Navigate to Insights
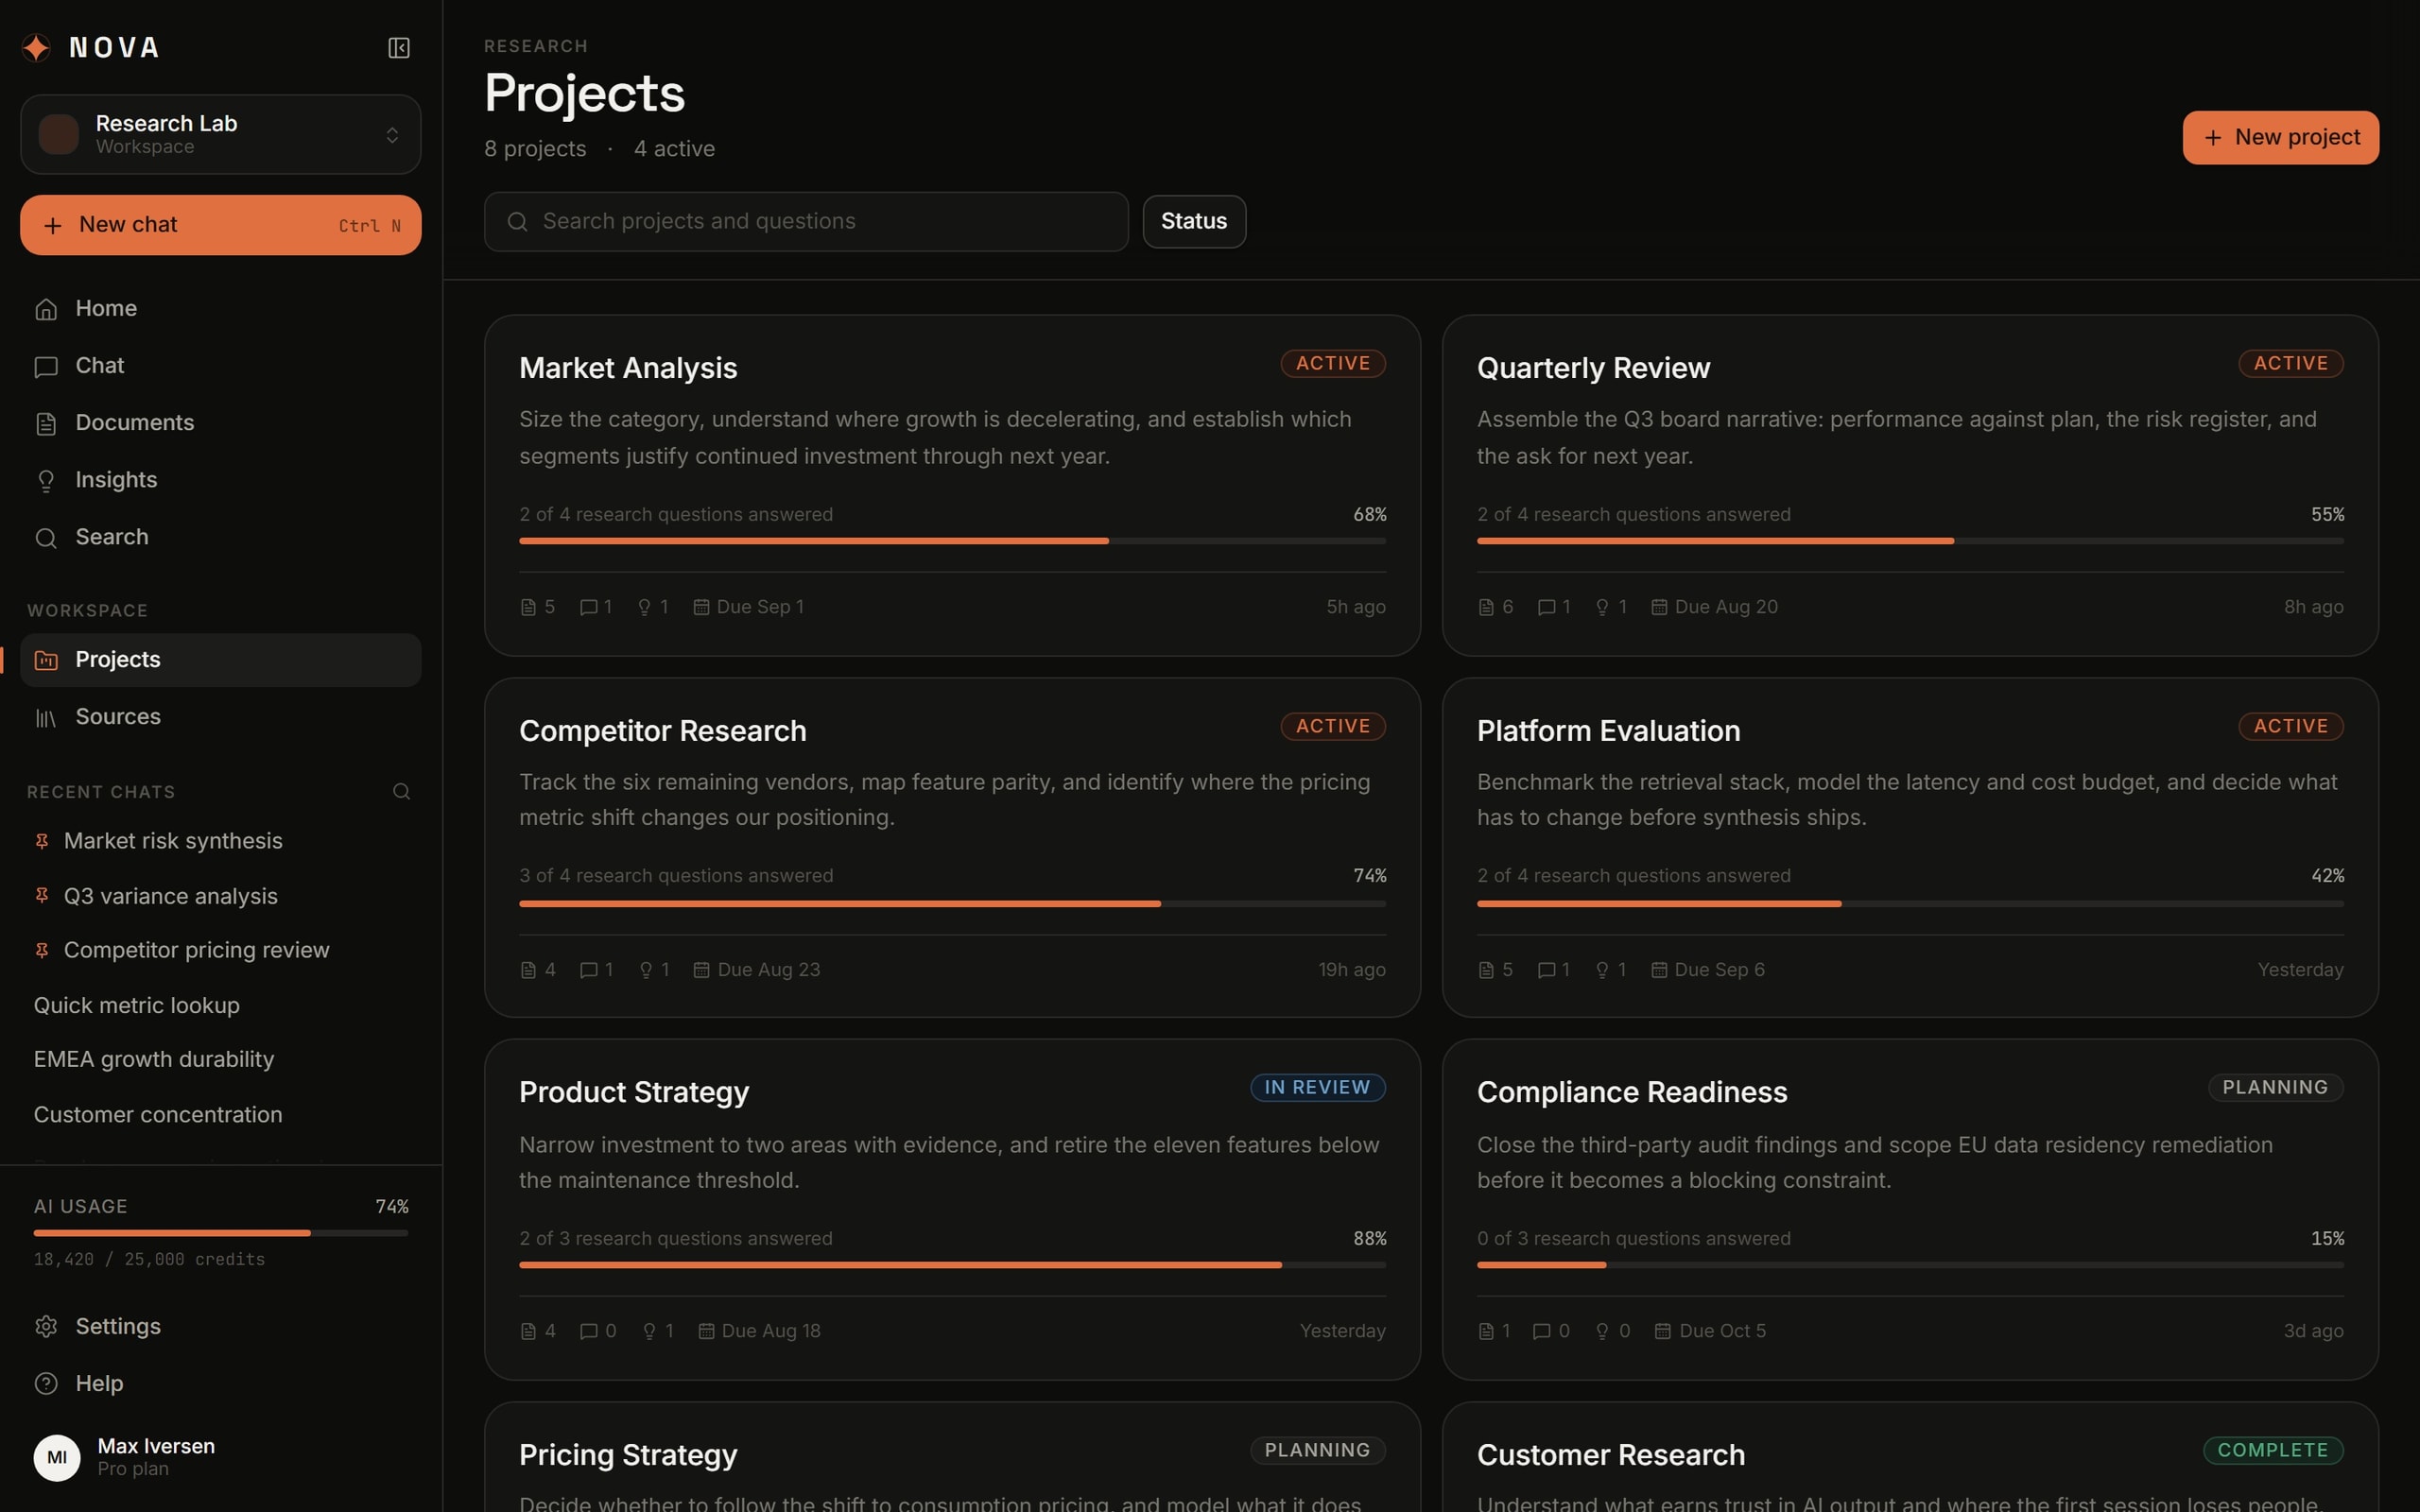Screen dimensions: 2420x1512 coord(220,480)
